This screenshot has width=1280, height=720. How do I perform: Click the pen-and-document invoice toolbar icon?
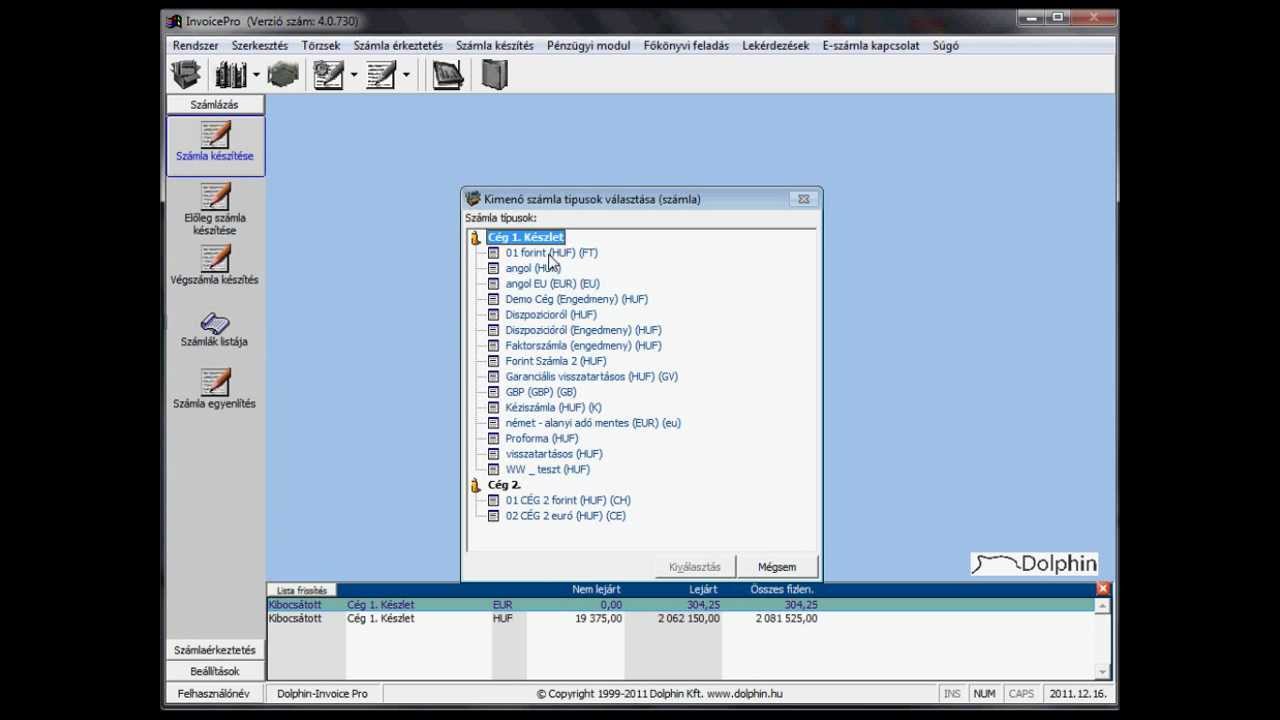(381, 75)
